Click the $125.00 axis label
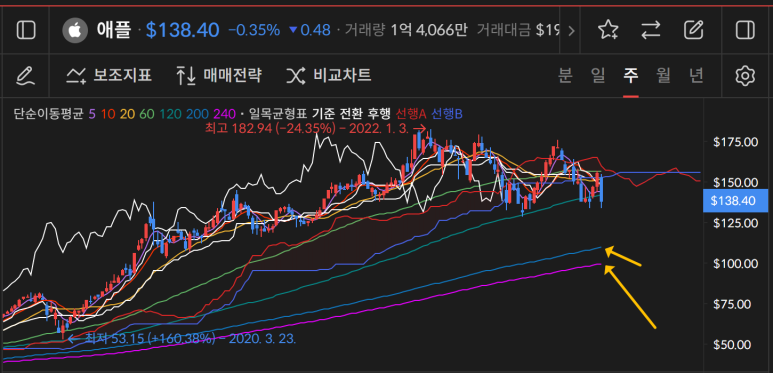 coord(736,223)
